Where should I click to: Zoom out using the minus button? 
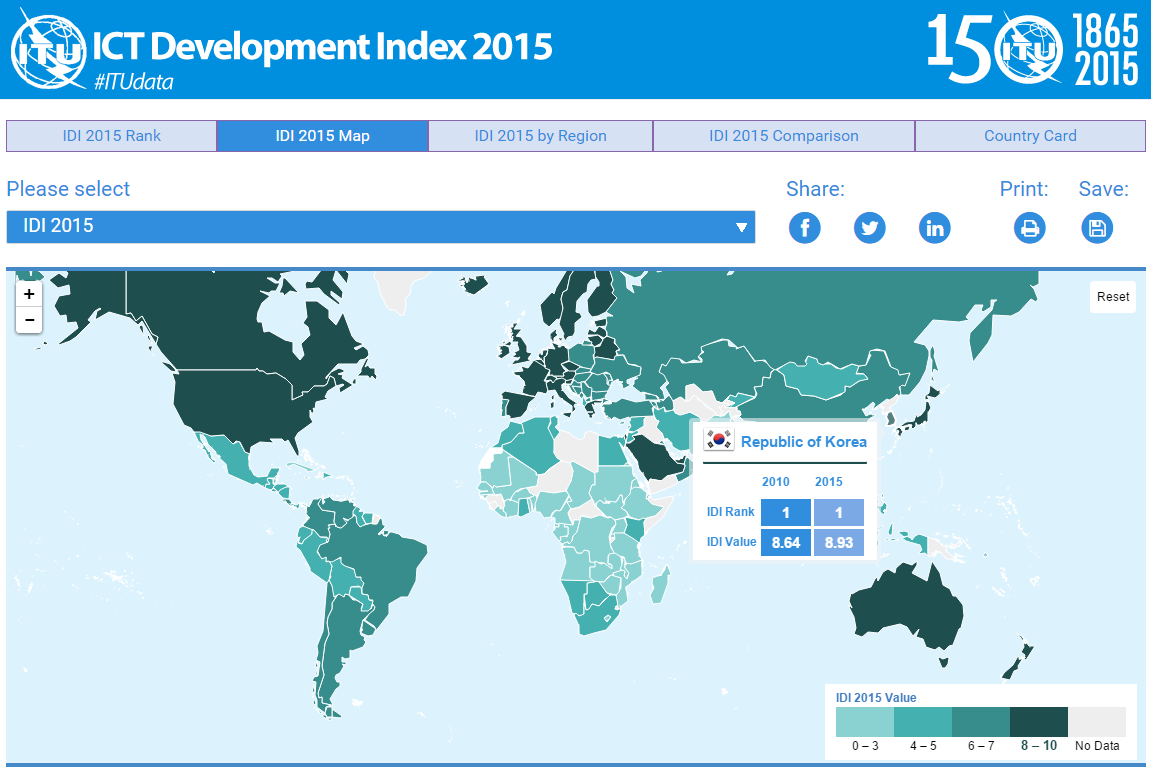[x=28, y=319]
